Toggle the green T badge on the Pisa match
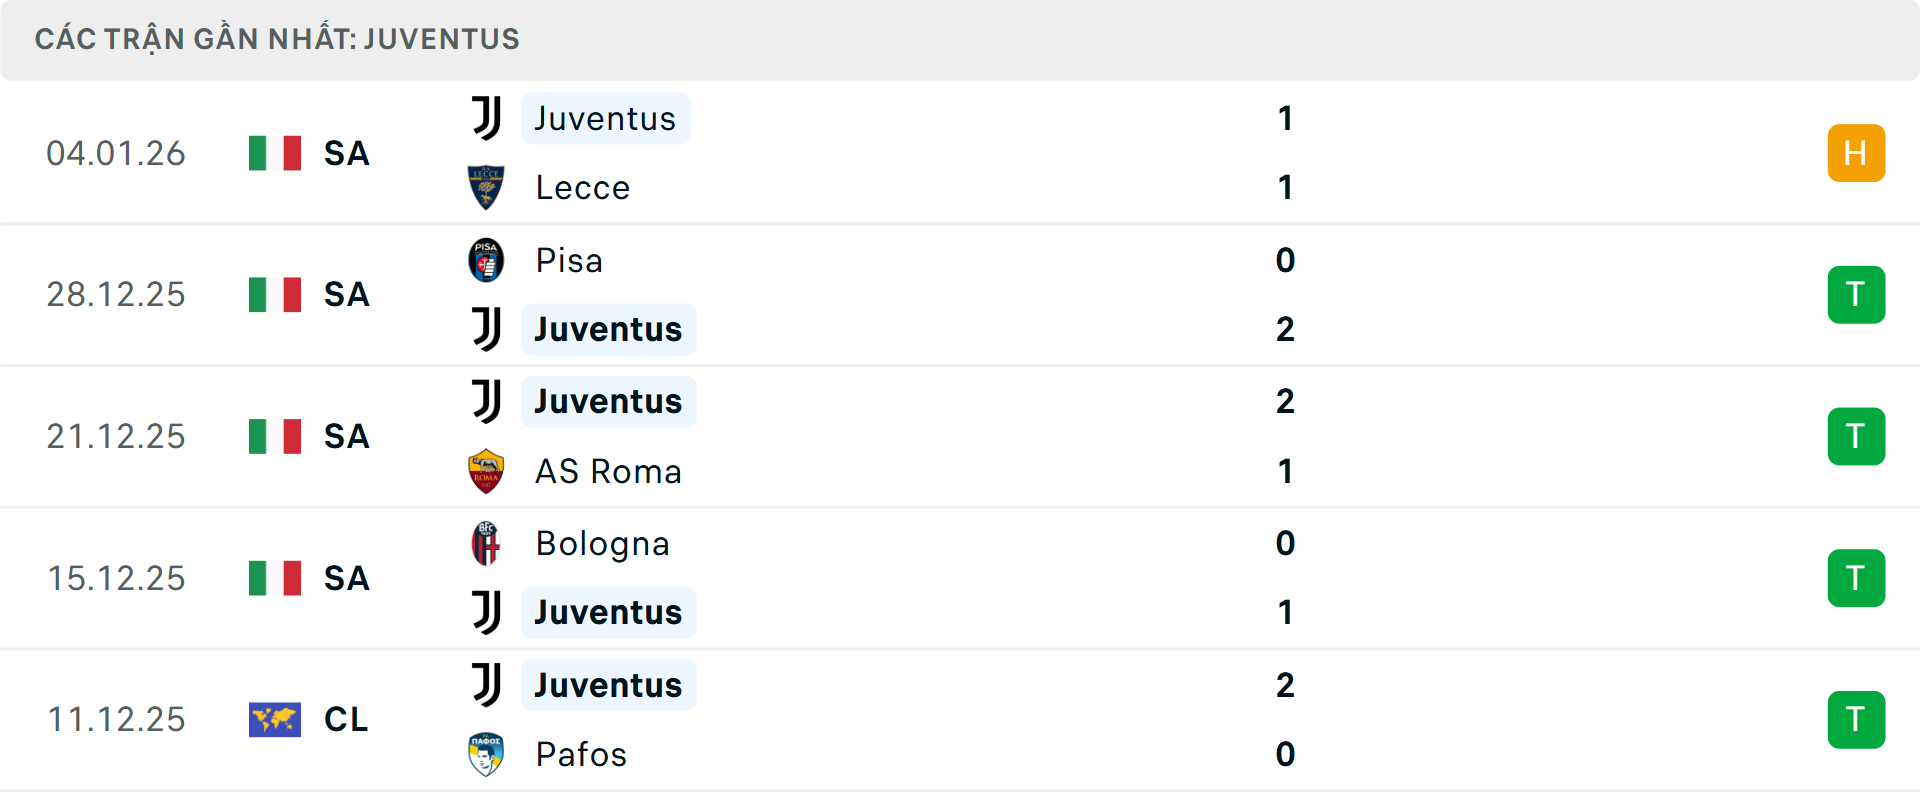The image size is (1920, 792). (1856, 294)
